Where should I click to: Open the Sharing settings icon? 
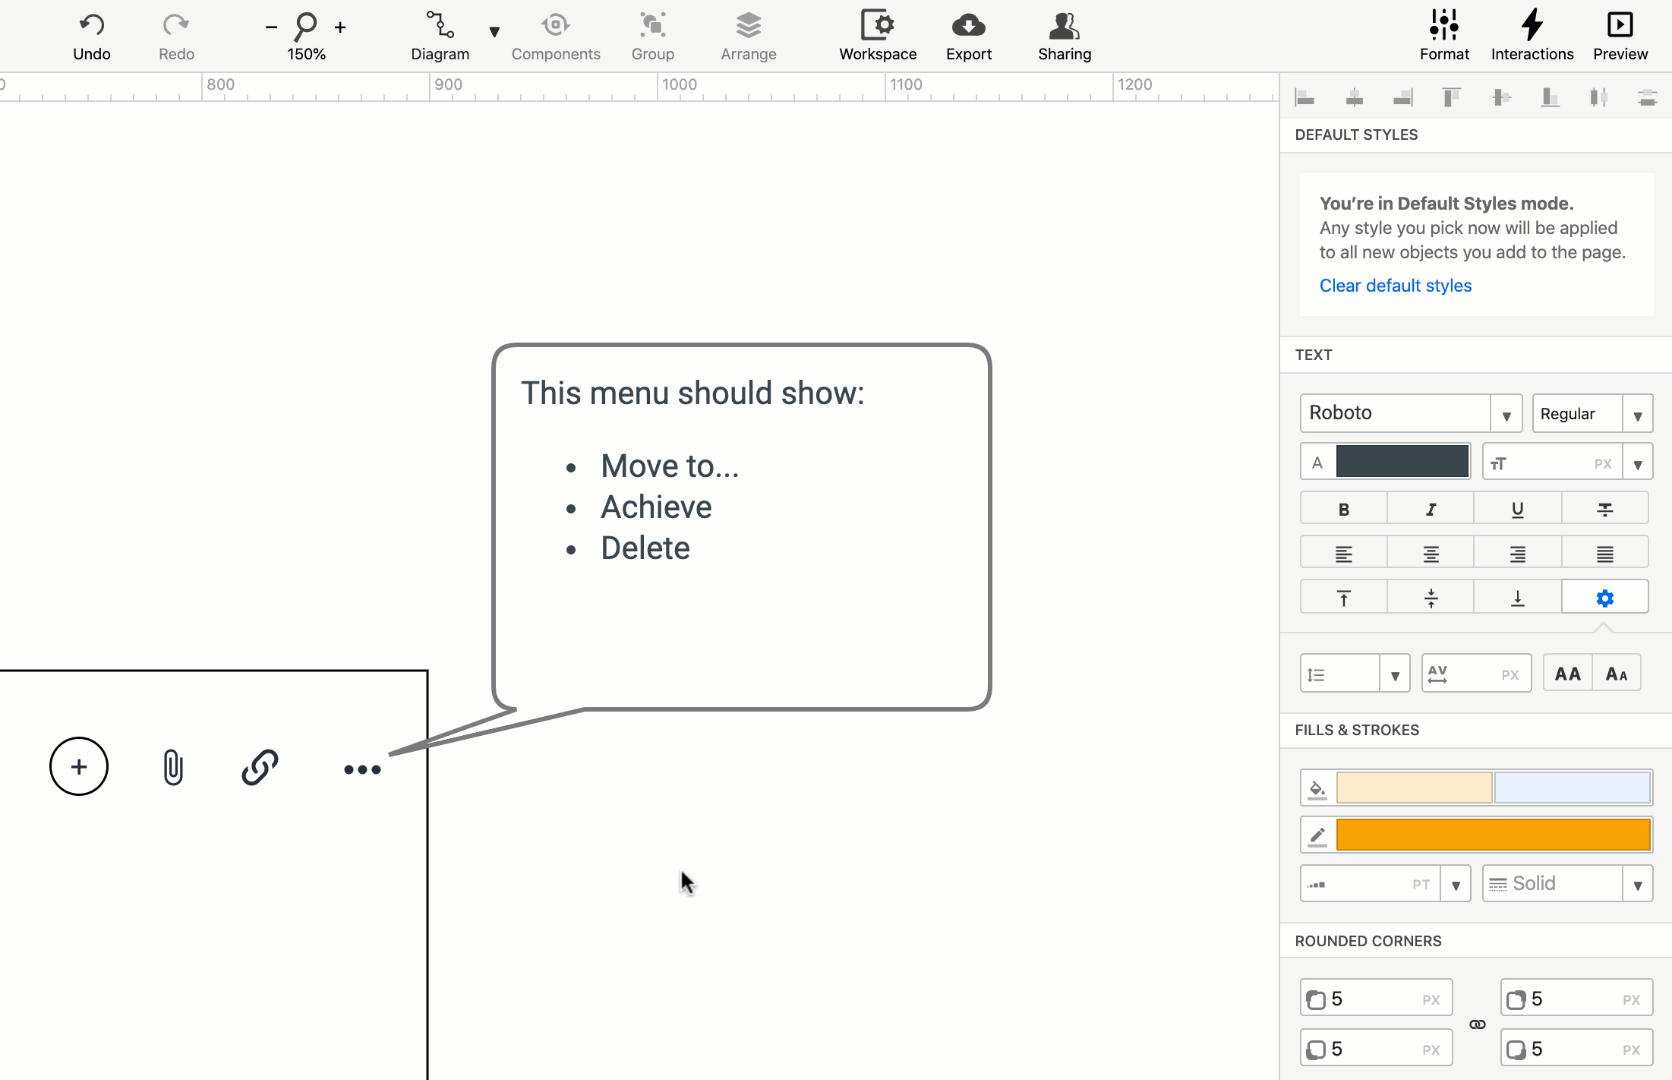coord(1064,25)
